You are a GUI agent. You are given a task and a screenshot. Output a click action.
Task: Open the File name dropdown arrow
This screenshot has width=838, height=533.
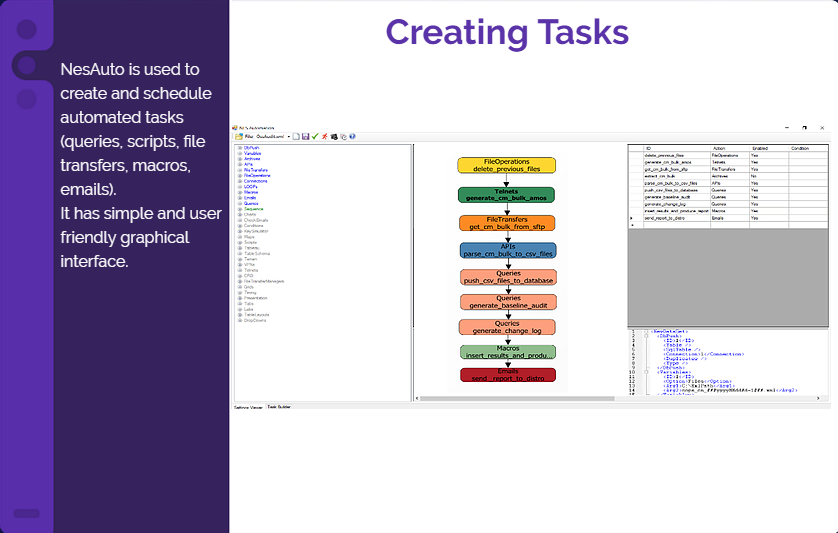point(289,137)
